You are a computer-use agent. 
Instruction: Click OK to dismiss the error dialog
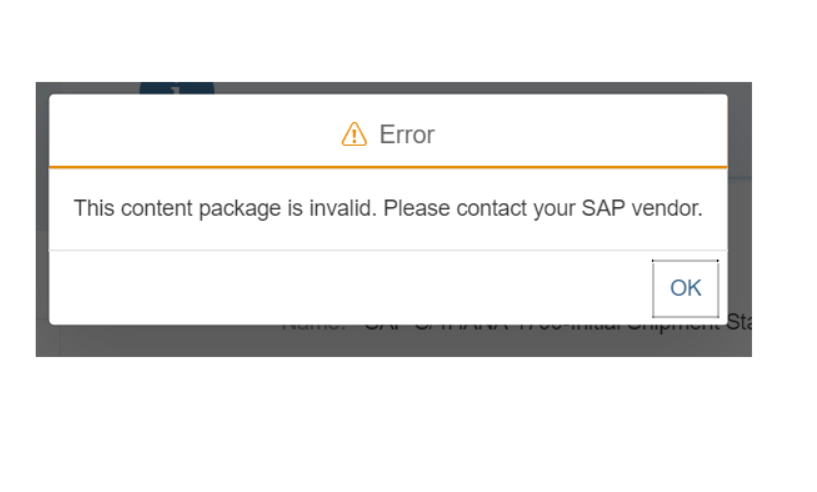coord(685,288)
